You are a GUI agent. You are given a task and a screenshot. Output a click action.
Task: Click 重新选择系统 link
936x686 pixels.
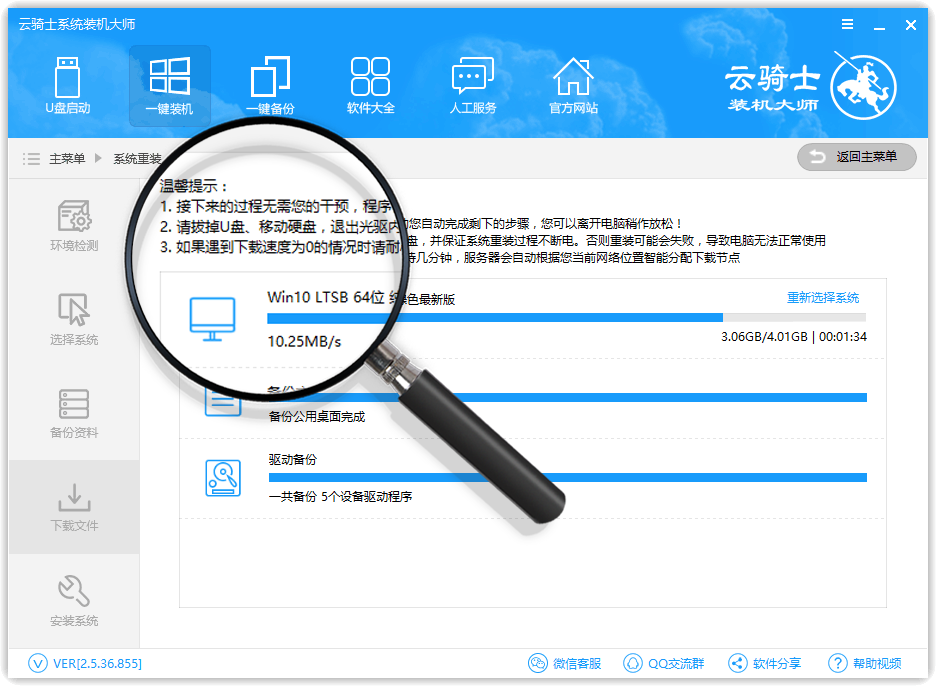(x=823, y=297)
